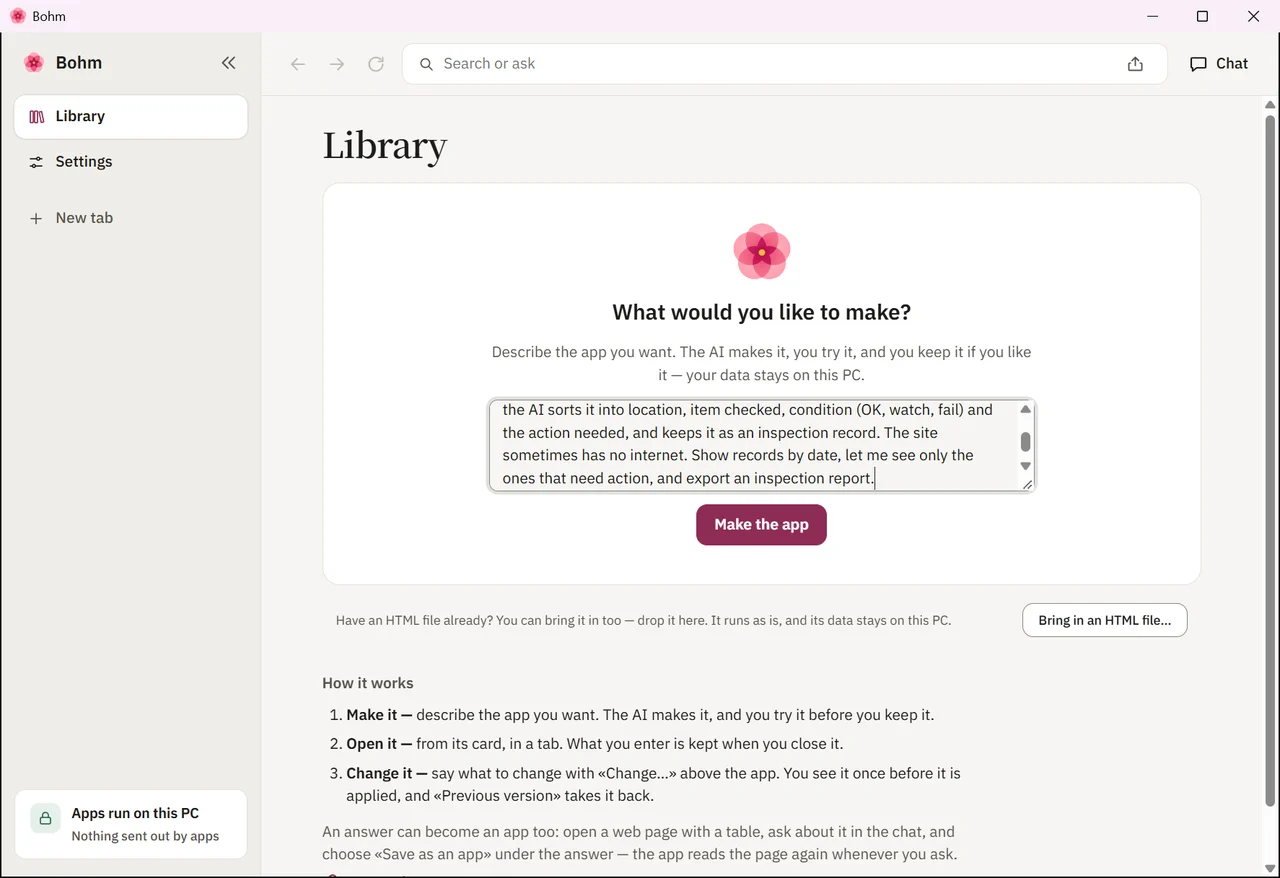The height and width of the screenshot is (878, 1280).
Task: Open the Chat panel
Action: point(1219,64)
